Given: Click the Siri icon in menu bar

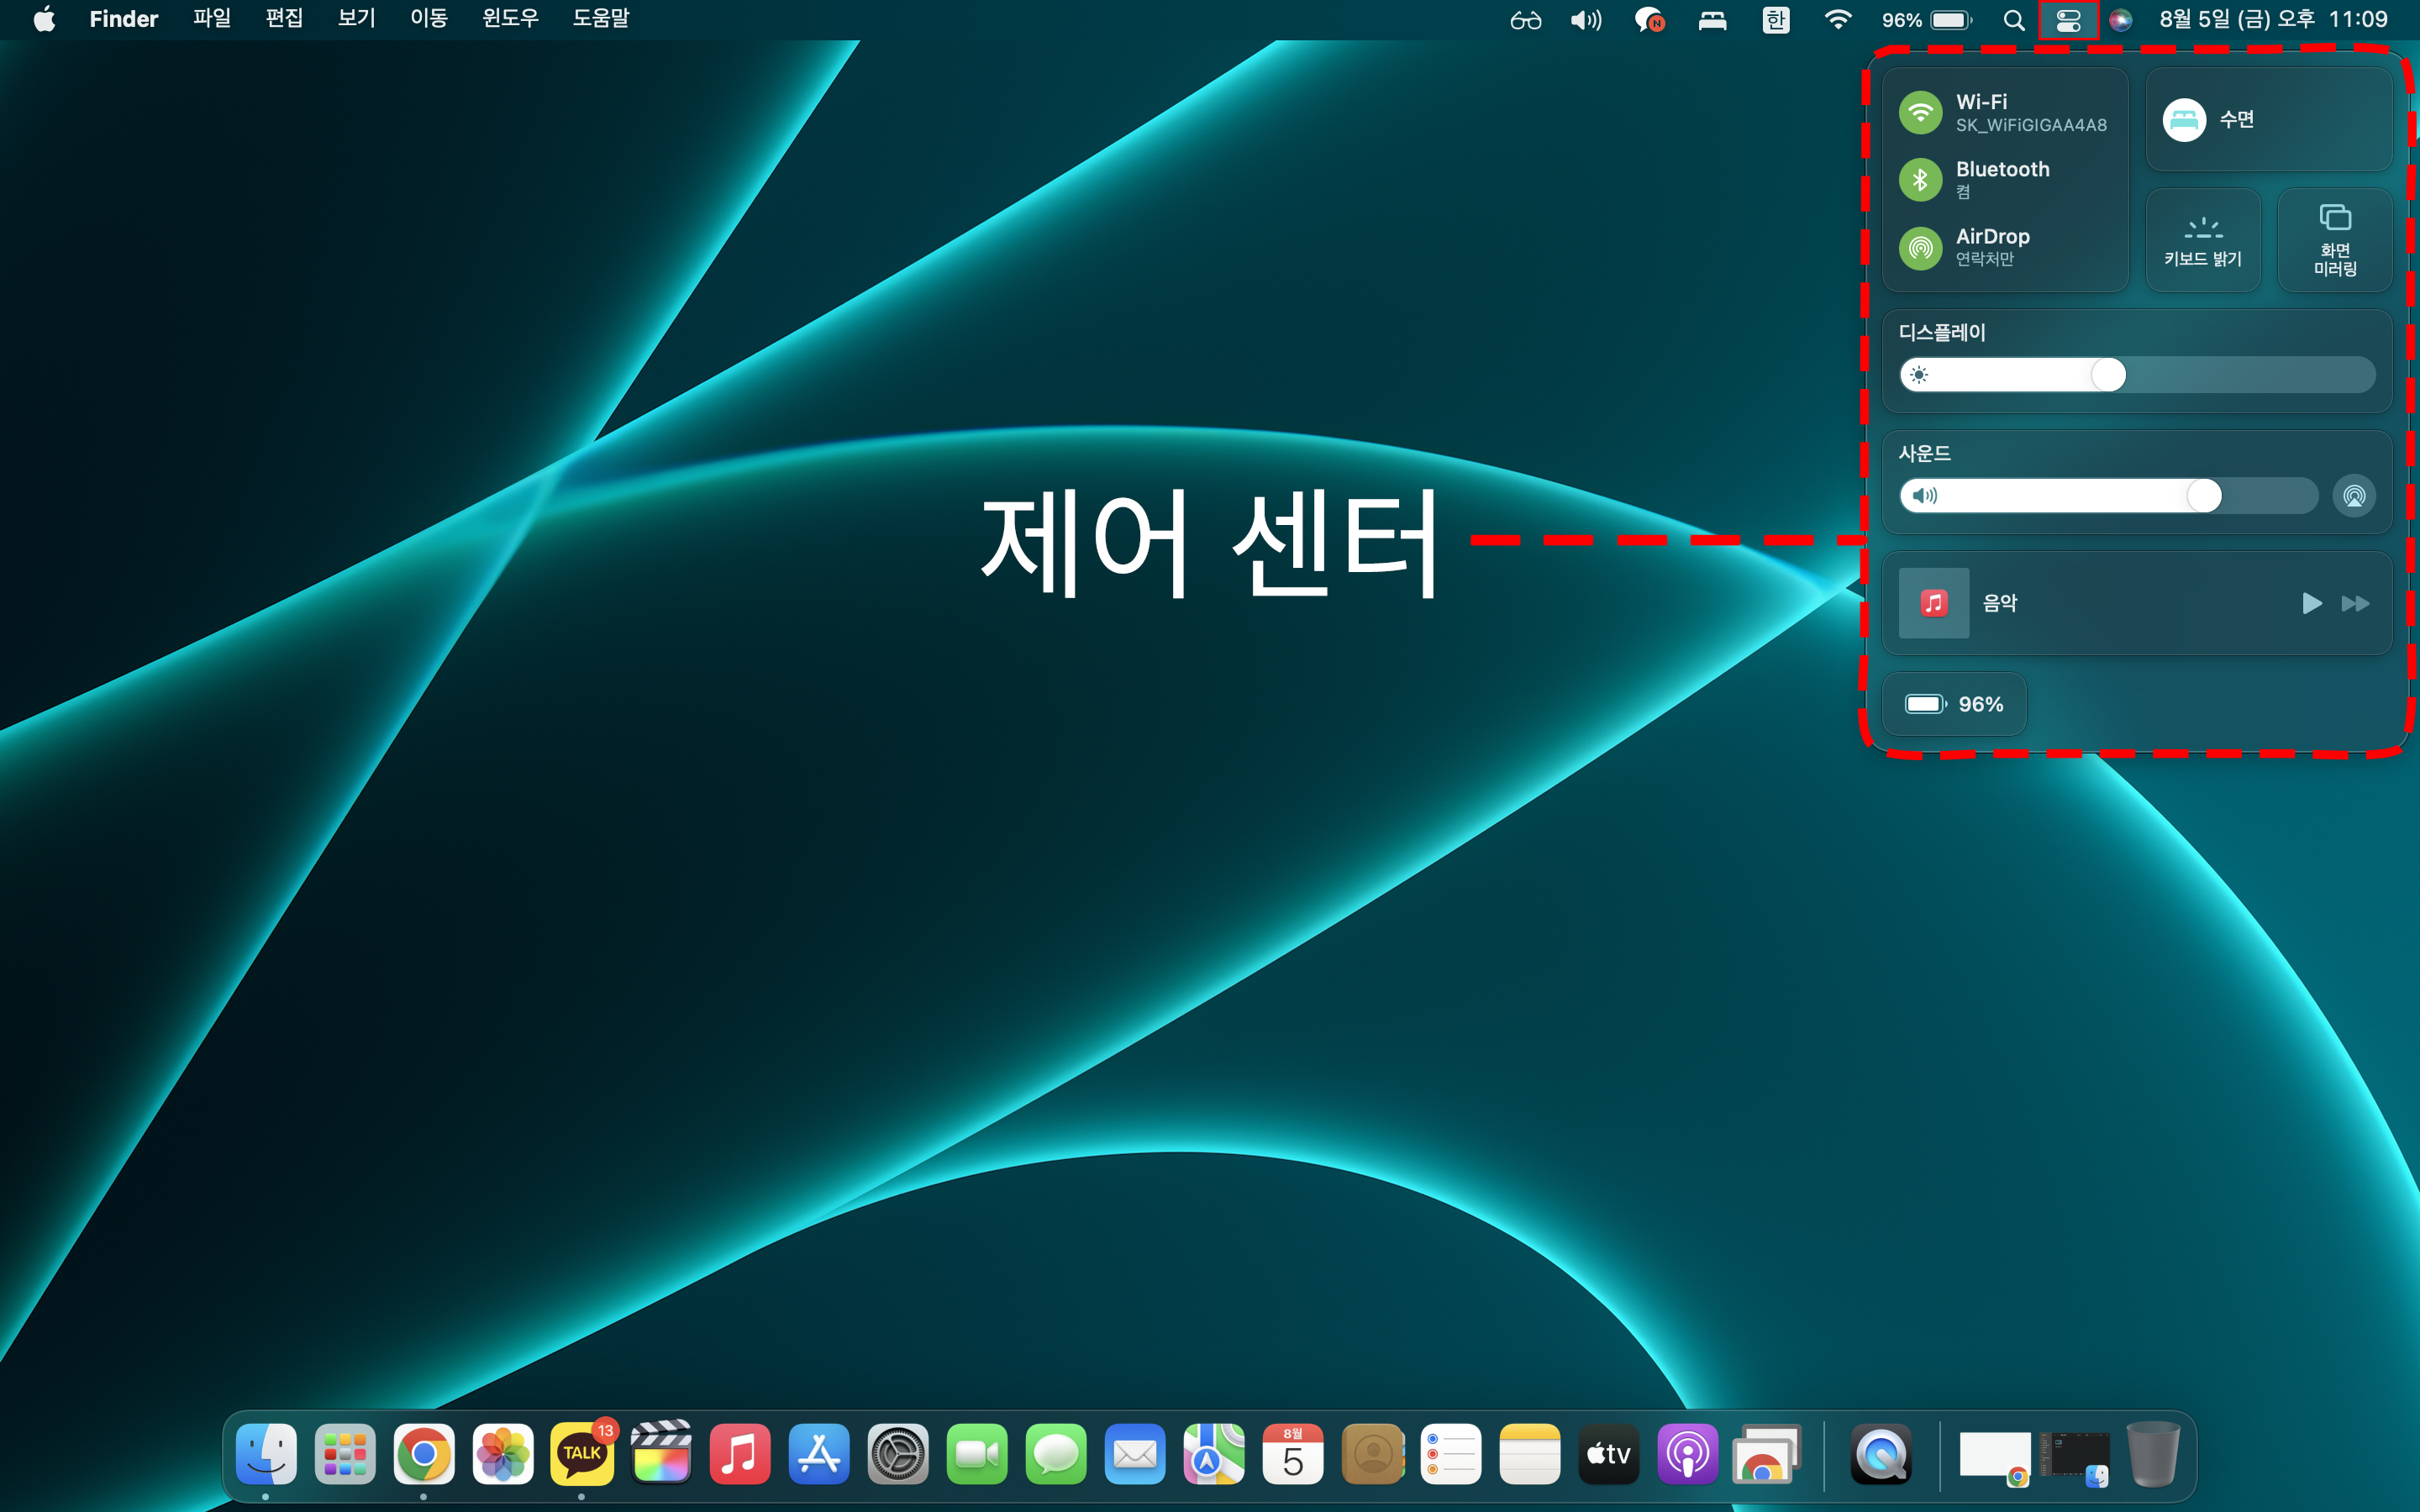Looking at the screenshot, I should [x=2120, y=20].
